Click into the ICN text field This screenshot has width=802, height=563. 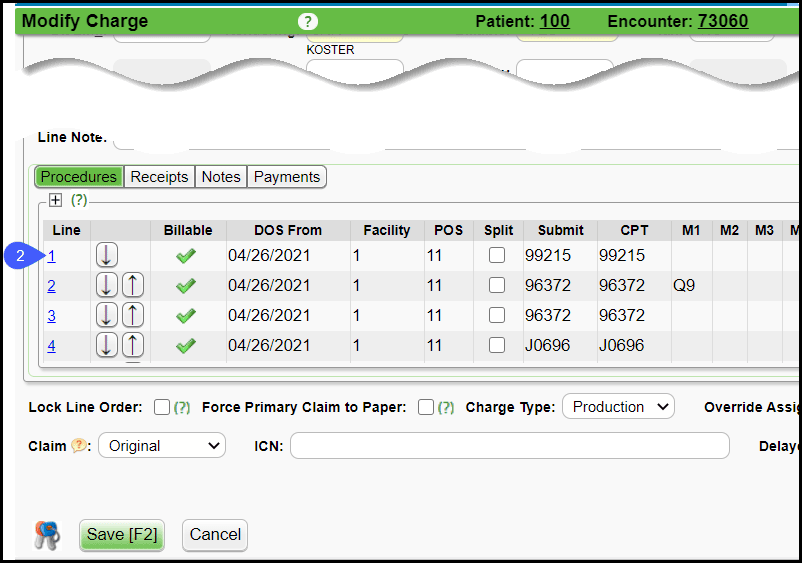click(x=509, y=446)
